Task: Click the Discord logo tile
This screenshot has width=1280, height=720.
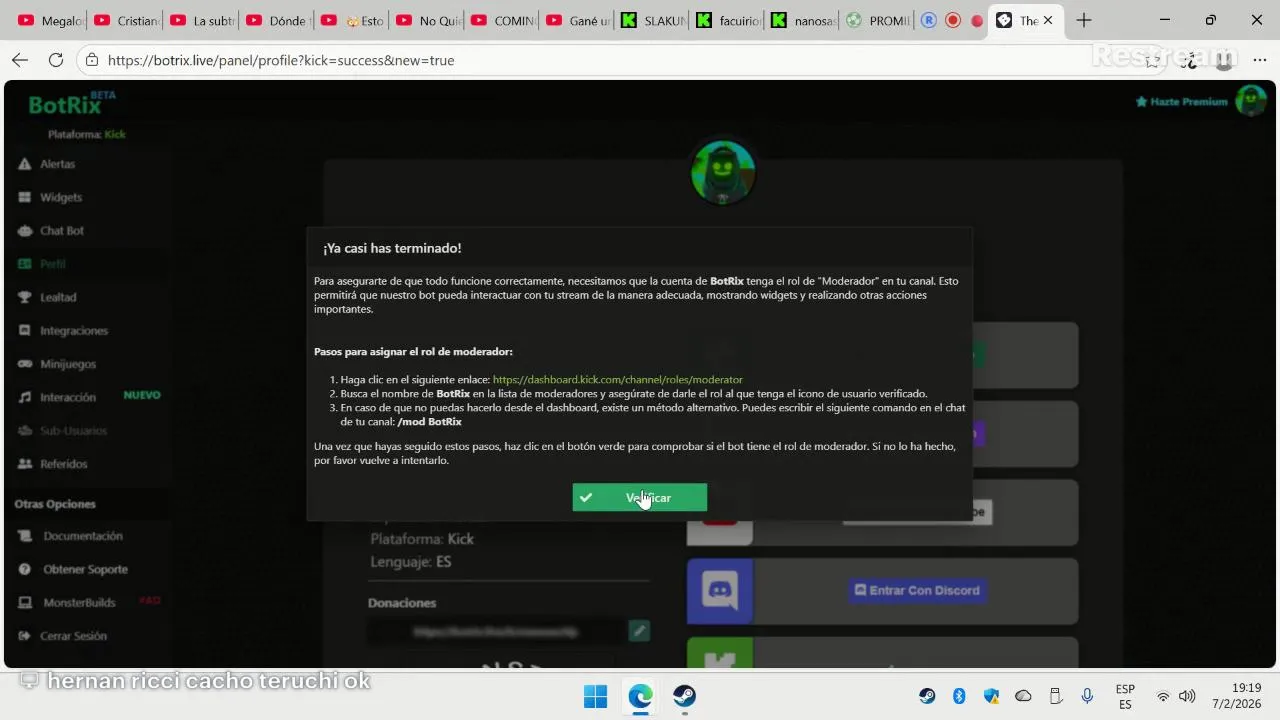Action: click(x=720, y=591)
